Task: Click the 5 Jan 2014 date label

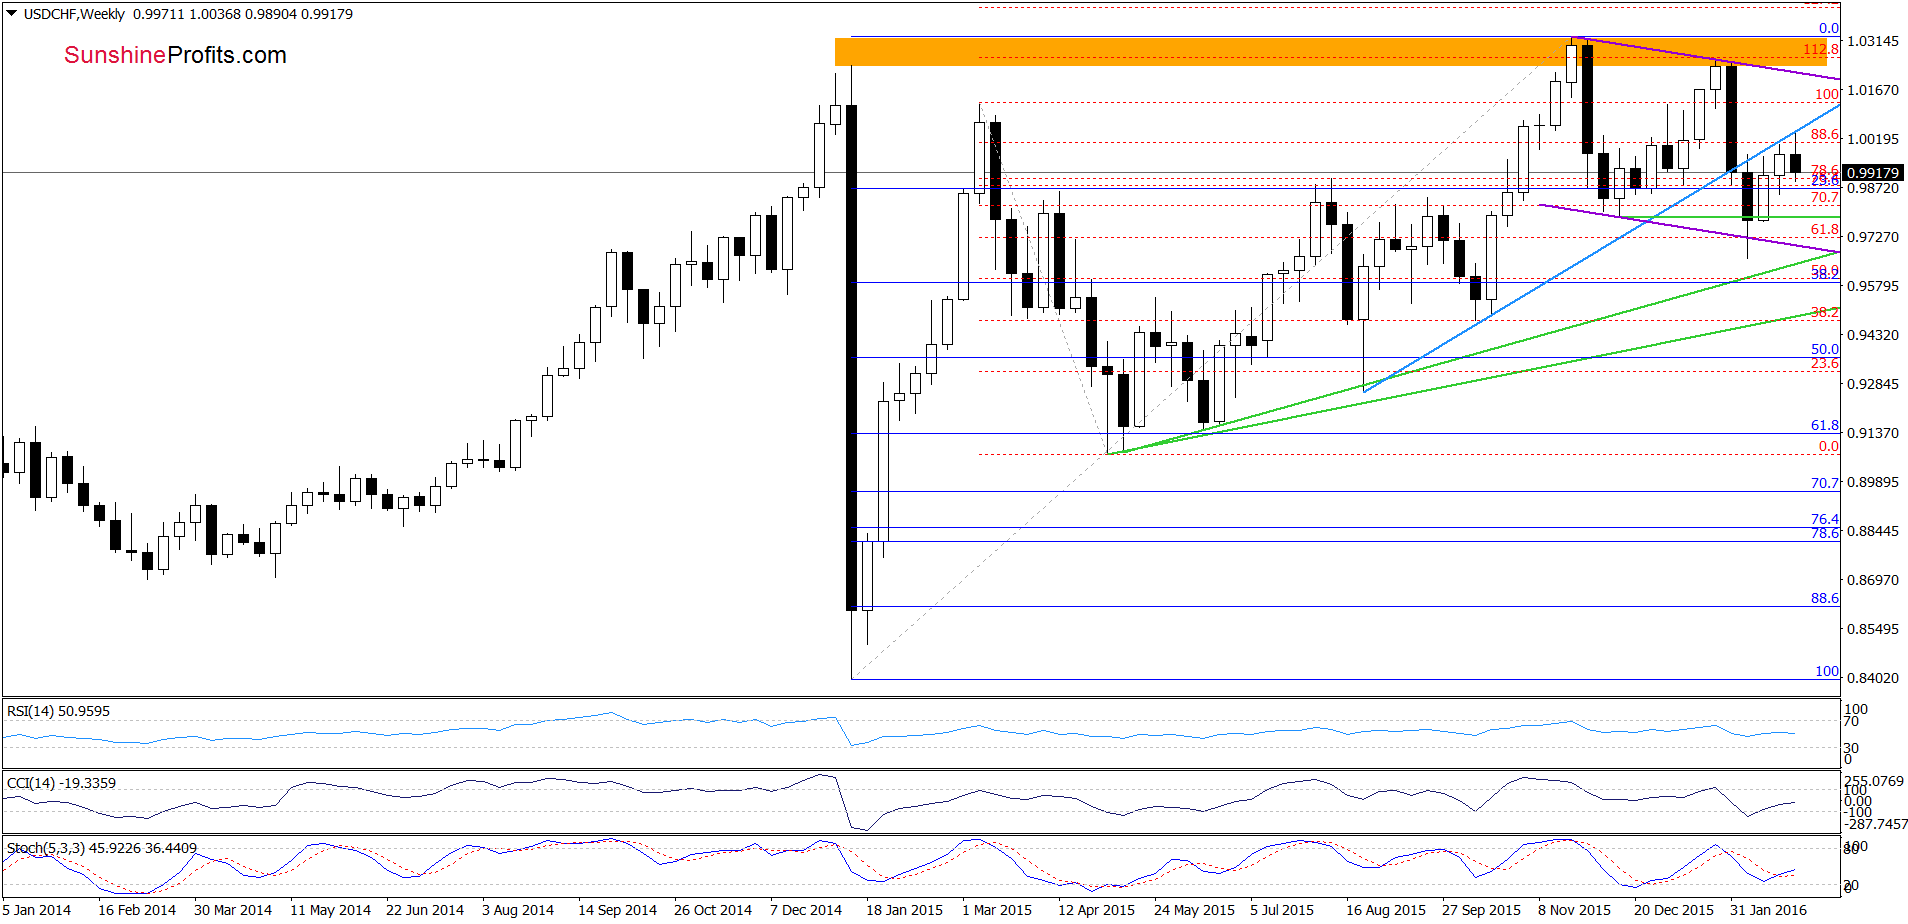Action: click(37, 910)
